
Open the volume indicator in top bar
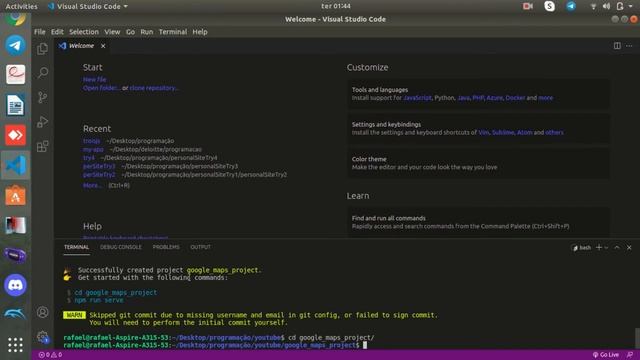point(606,6)
